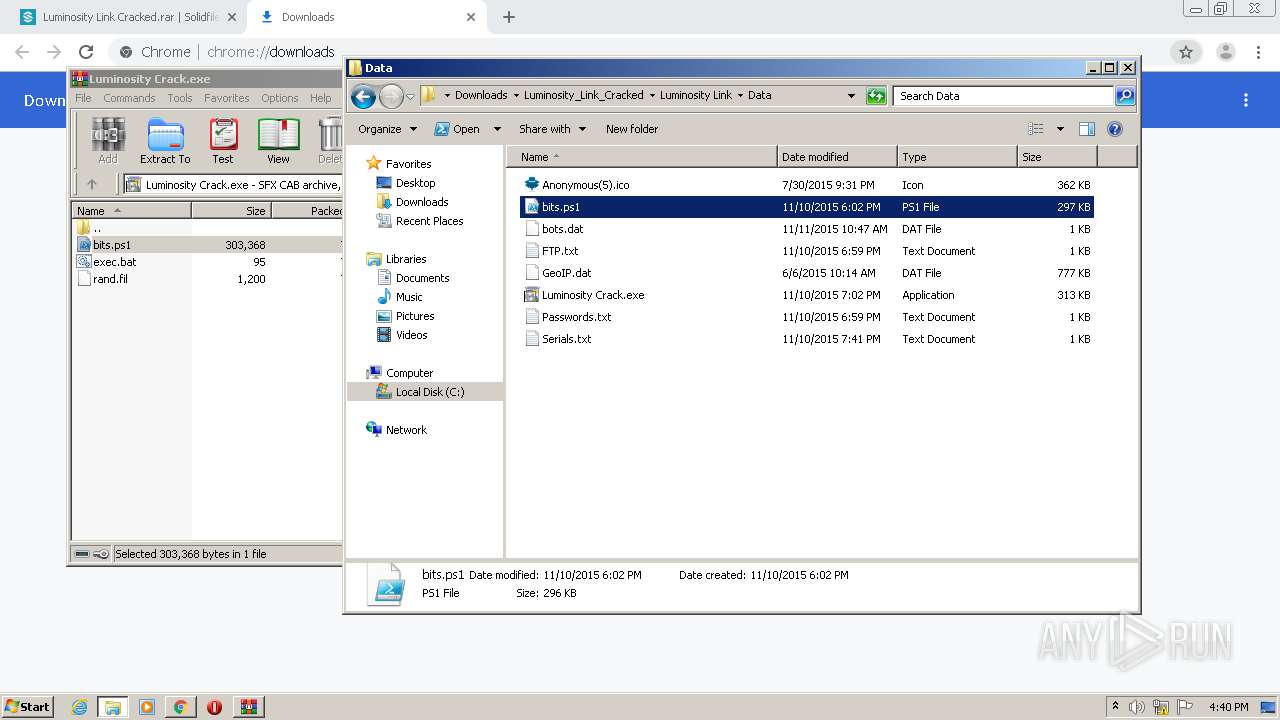This screenshot has width=1280, height=720.
Task: Click Luminosity Link breadcrumb segment
Action: pyautogui.click(x=696, y=95)
